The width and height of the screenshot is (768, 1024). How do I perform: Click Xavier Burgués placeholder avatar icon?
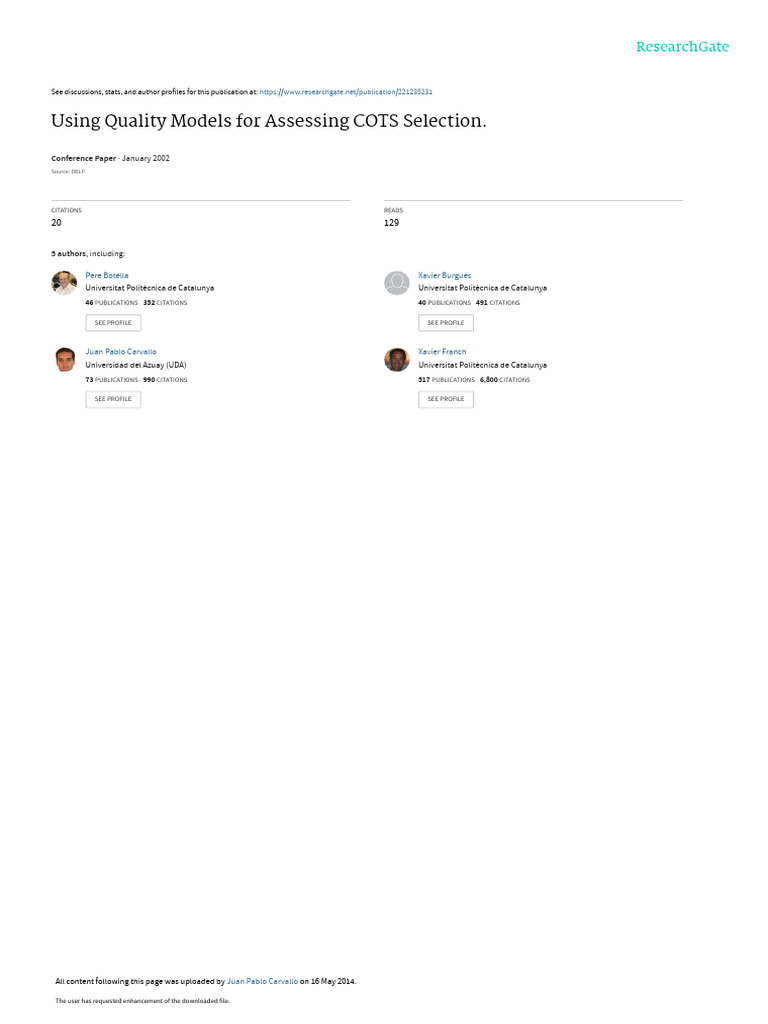coord(396,283)
